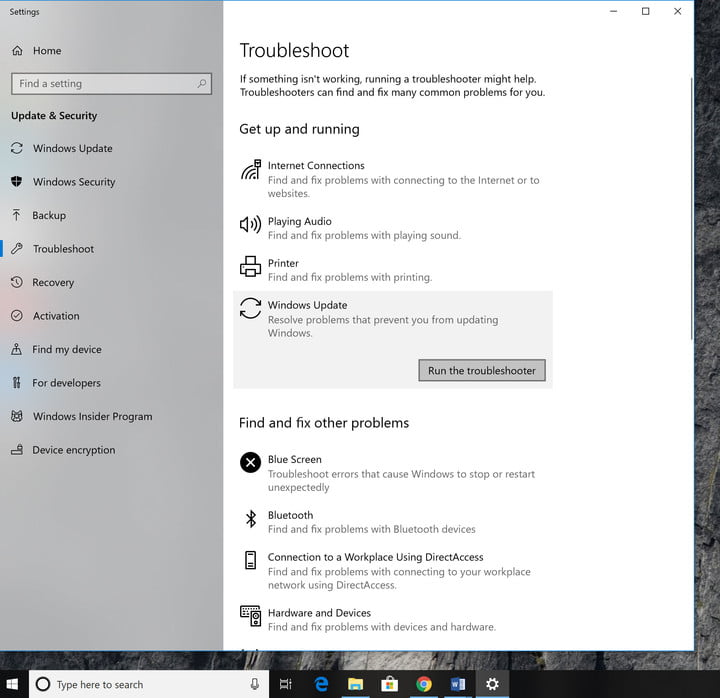Screen dimensions: 720x698
Task: Click the search magnifier in Find a setting
Action: (x=202, y=84)
